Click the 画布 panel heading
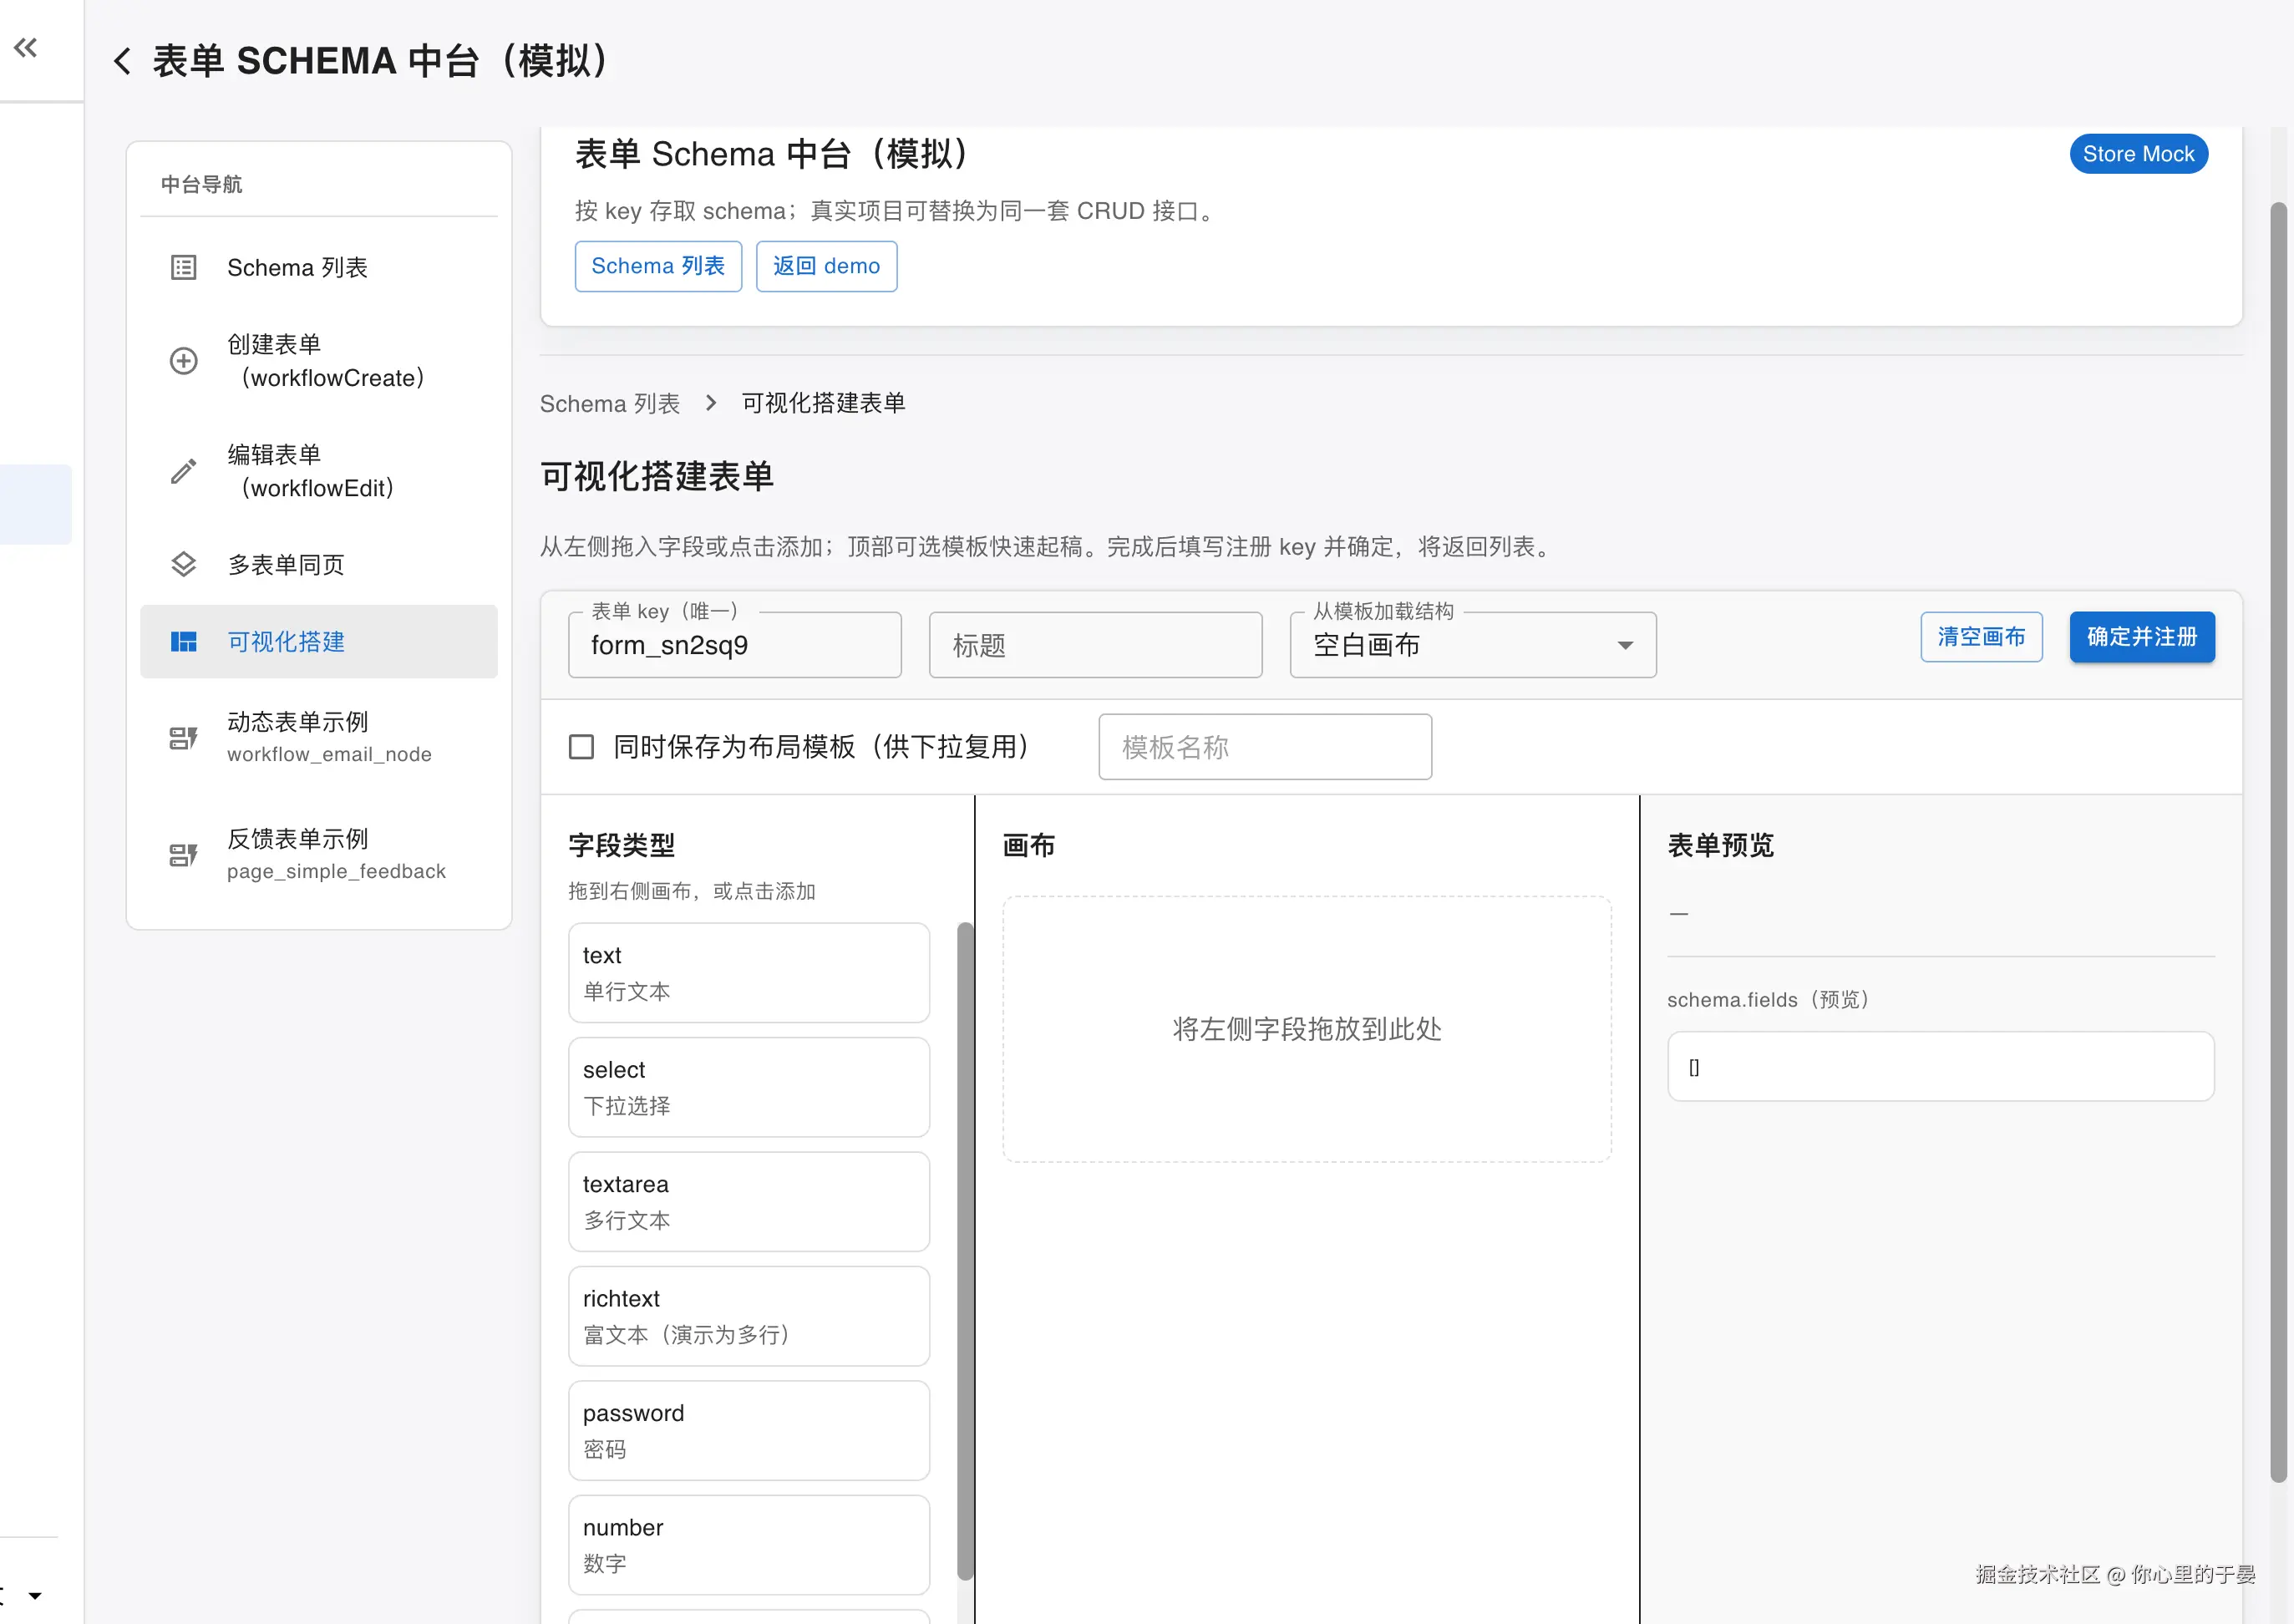This screenshot has width=2294, height=1624. [x=1029, y=845]
